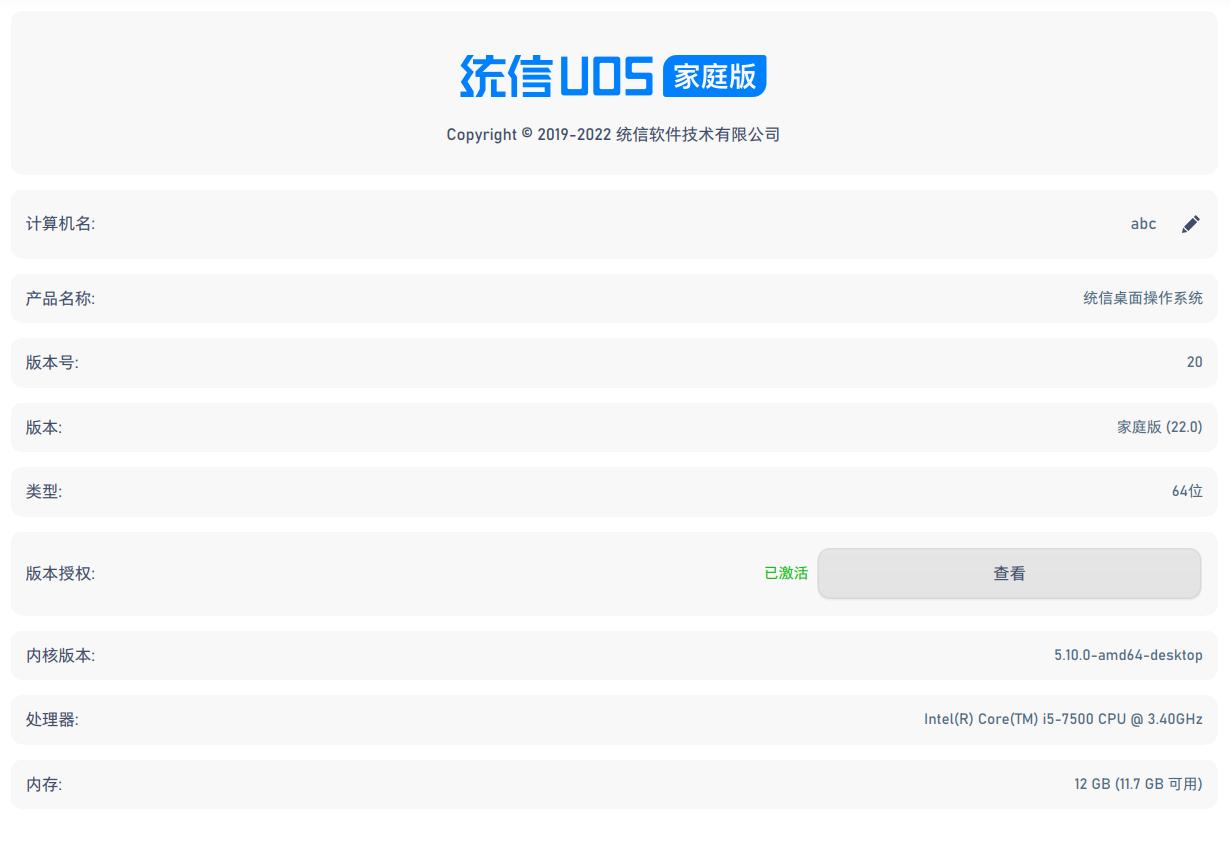Click the 版本号 label
The height and width of the screenshot is (855, 1231).
tap(52, 363)
